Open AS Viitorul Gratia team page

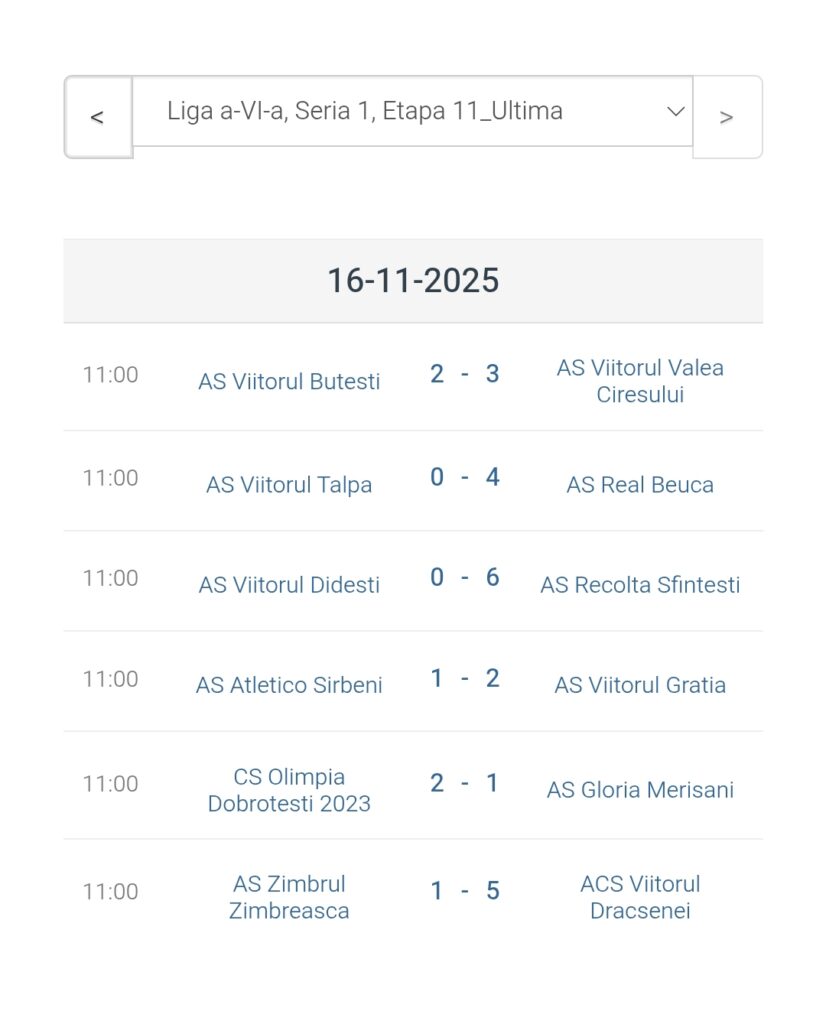pyautogui.click(x=640, y=685)
